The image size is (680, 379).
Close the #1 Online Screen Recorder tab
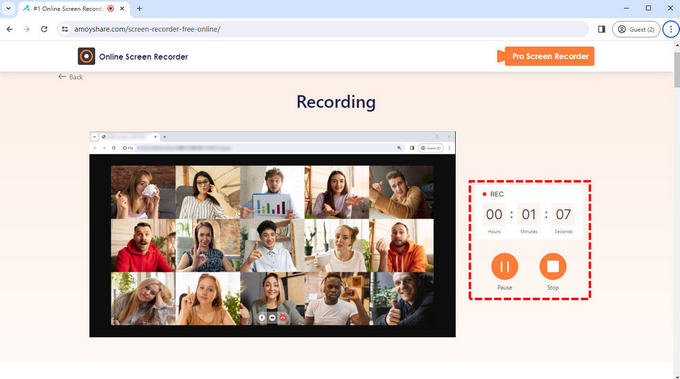pyautogui.click(x=122, y=8)
